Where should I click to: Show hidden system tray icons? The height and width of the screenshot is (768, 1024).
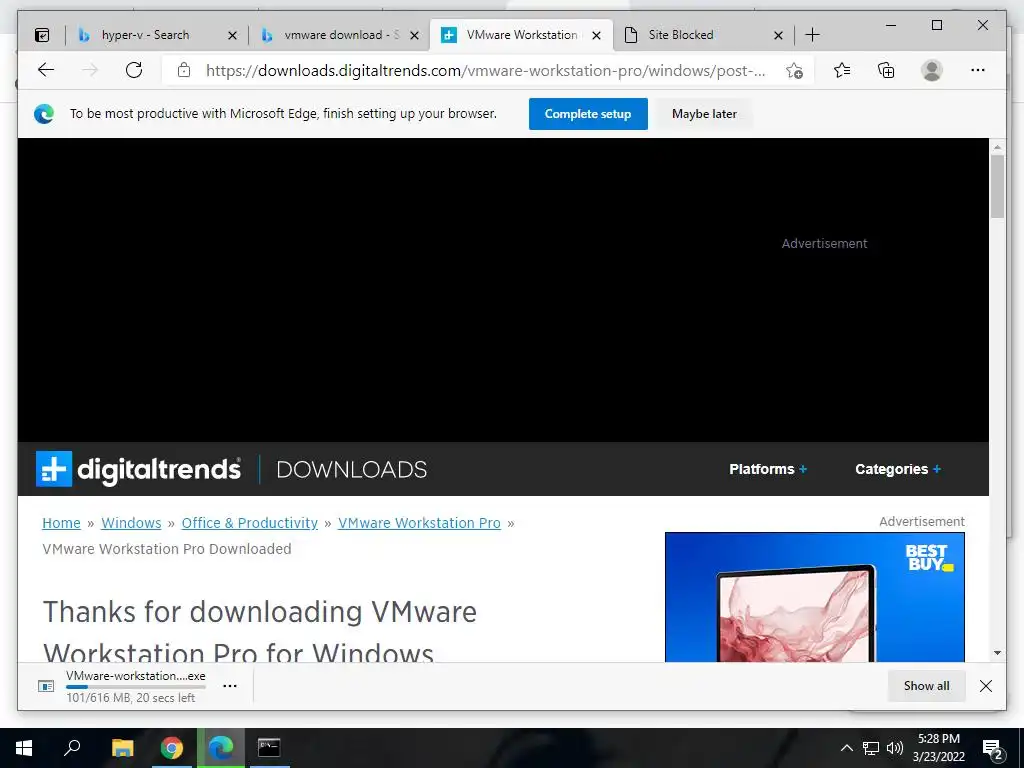pyautogui.click(x=846, y=748)
